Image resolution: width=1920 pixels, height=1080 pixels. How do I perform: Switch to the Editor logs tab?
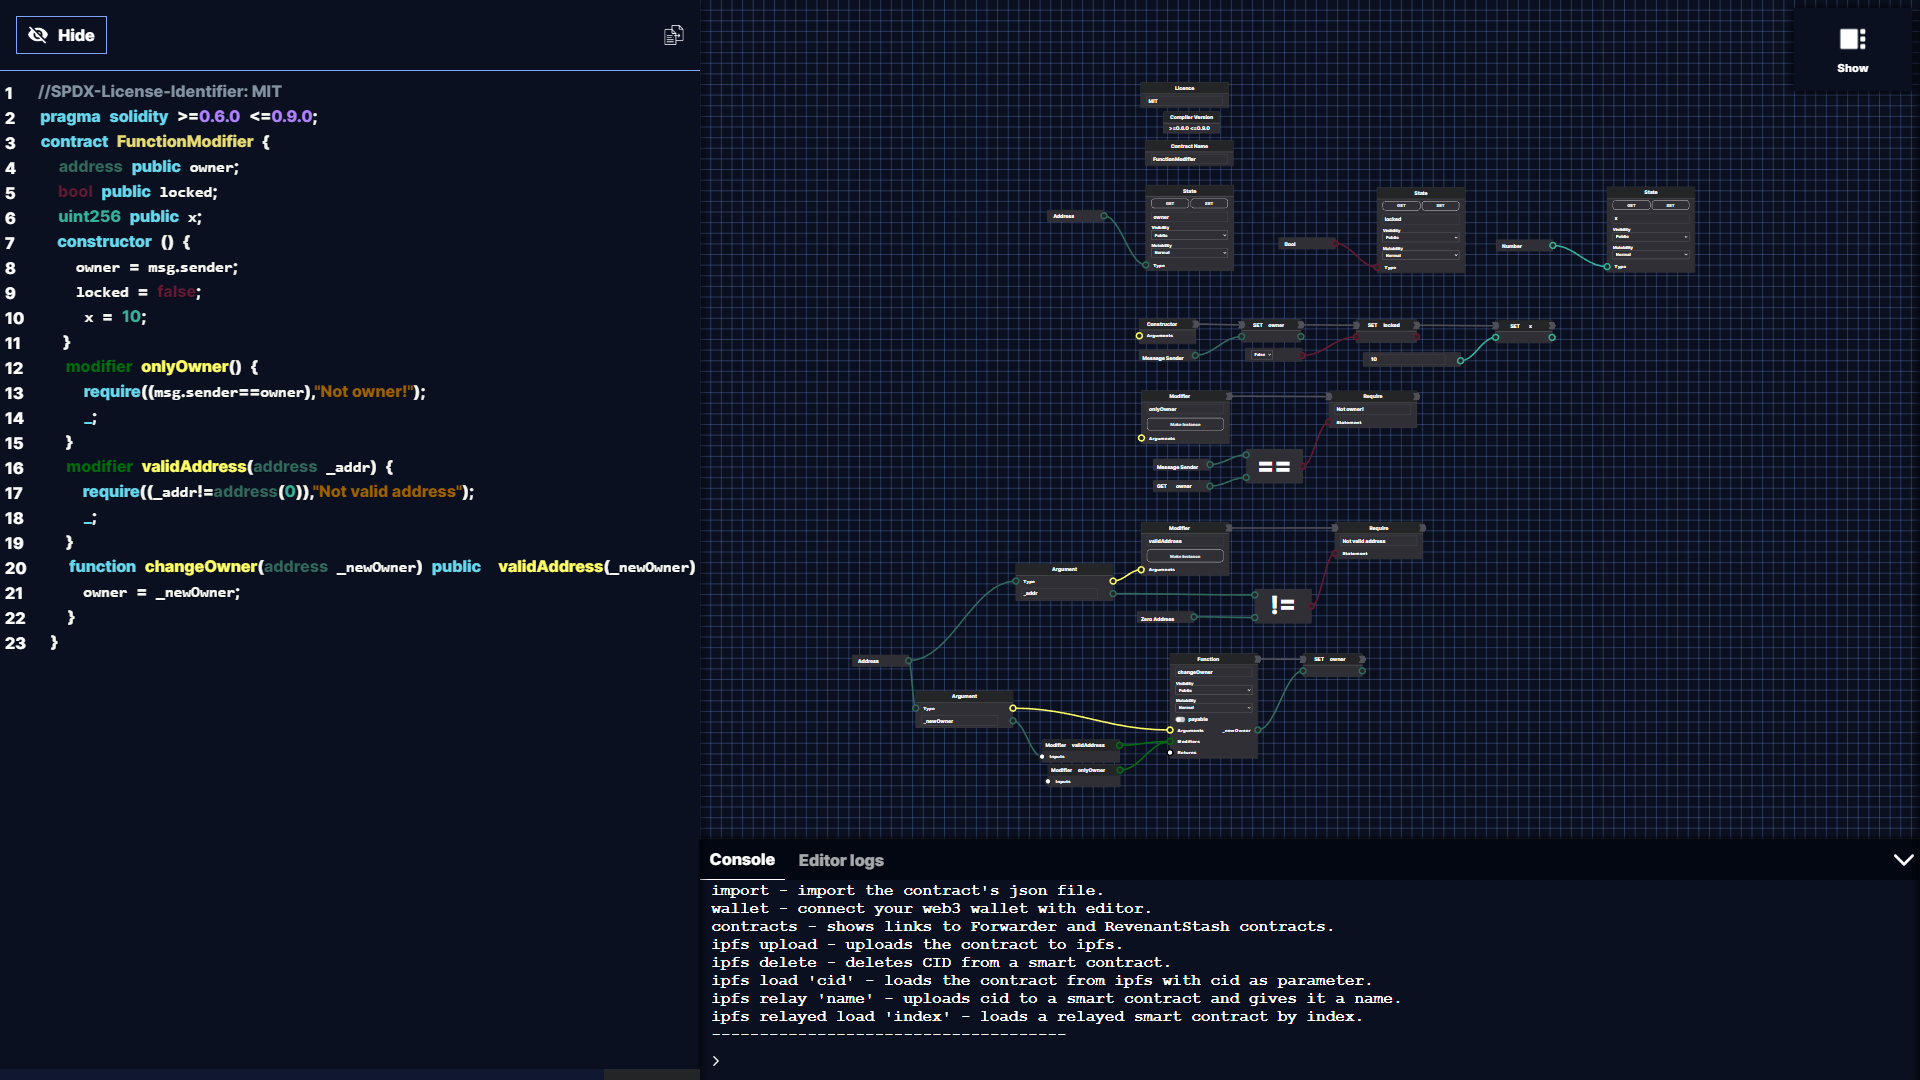[840, 860]
